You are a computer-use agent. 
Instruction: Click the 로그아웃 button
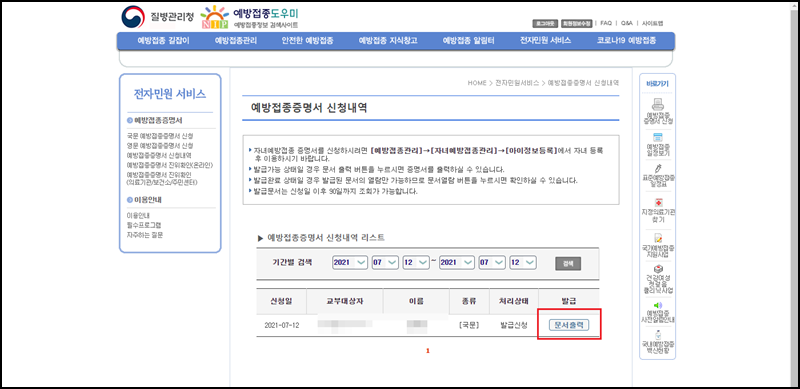point(545,23)
